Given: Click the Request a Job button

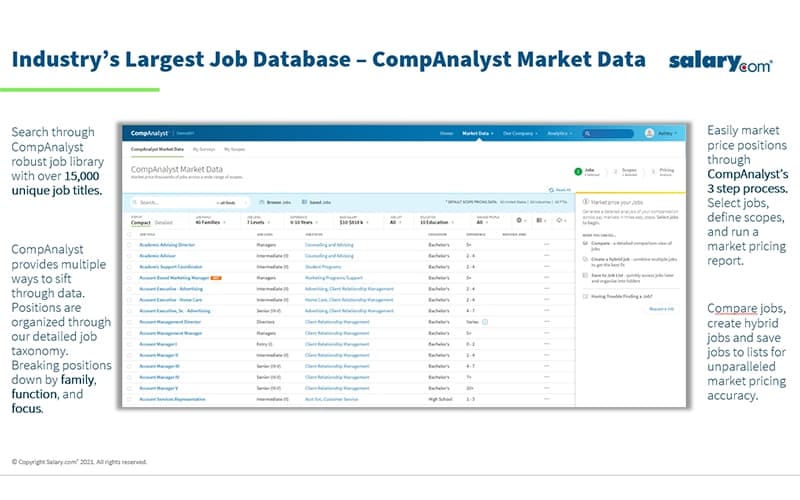Looking at the screenshot, I should pyautogui.click(x=661, y=309).
